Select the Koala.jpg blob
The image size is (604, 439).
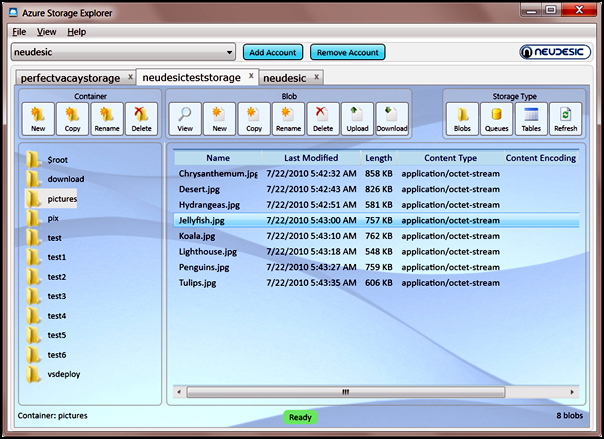point(376,236)
